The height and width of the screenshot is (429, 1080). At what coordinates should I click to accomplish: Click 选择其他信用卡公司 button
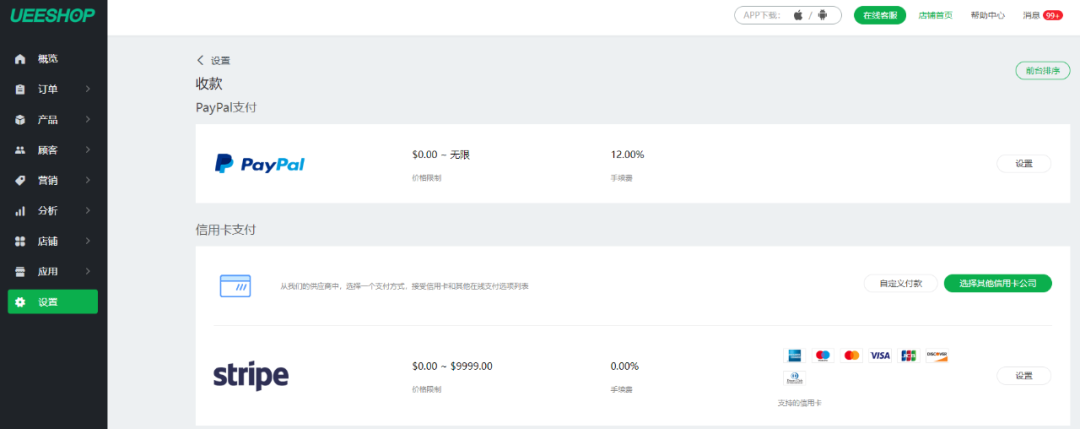click(997, 283)
